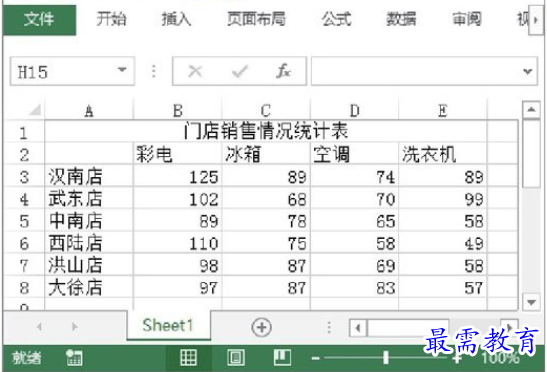Open the 插入 ribbon tab
The image size is (547, 372).
(176, 19)
